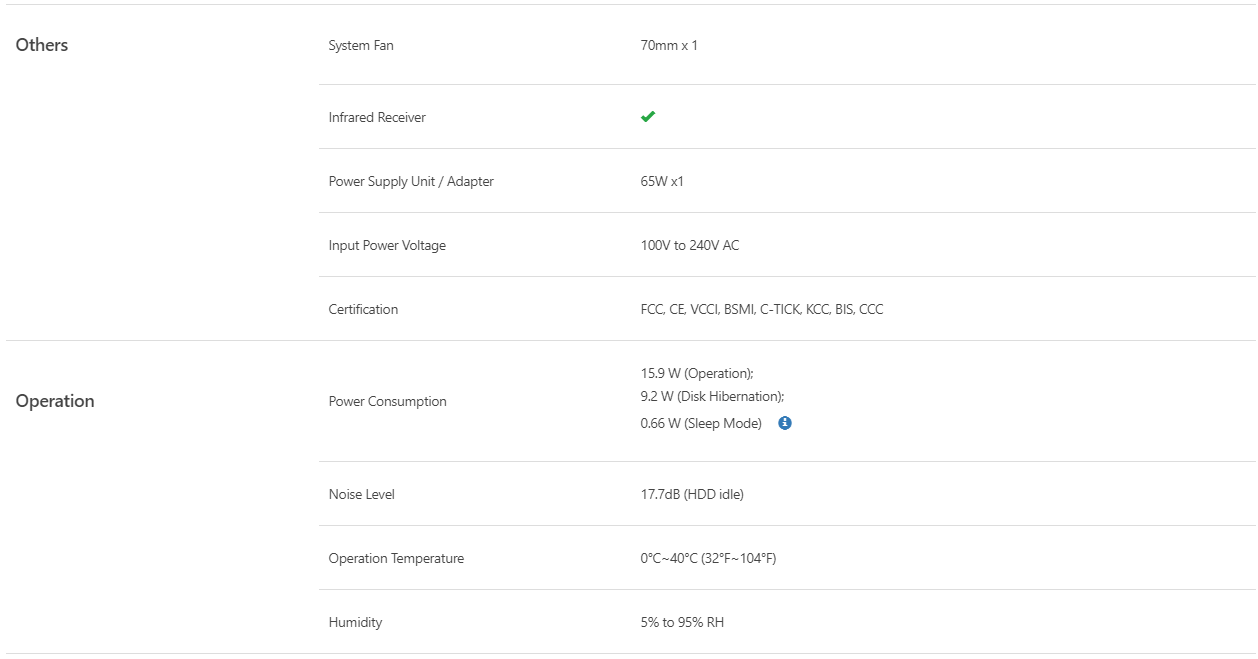Select the Operation Temperature label

point(396,558)
